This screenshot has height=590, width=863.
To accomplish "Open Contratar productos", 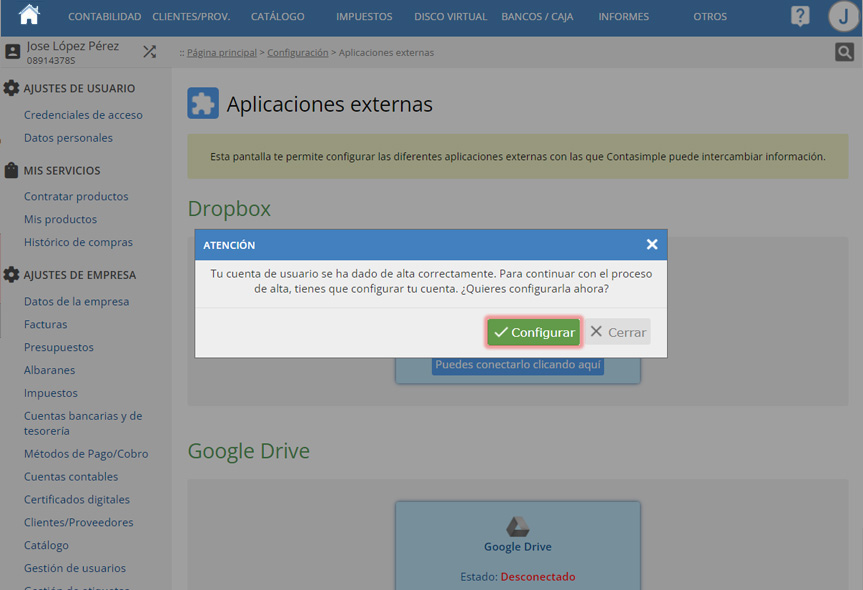I will pyautogui.click(x=76, y=196).
